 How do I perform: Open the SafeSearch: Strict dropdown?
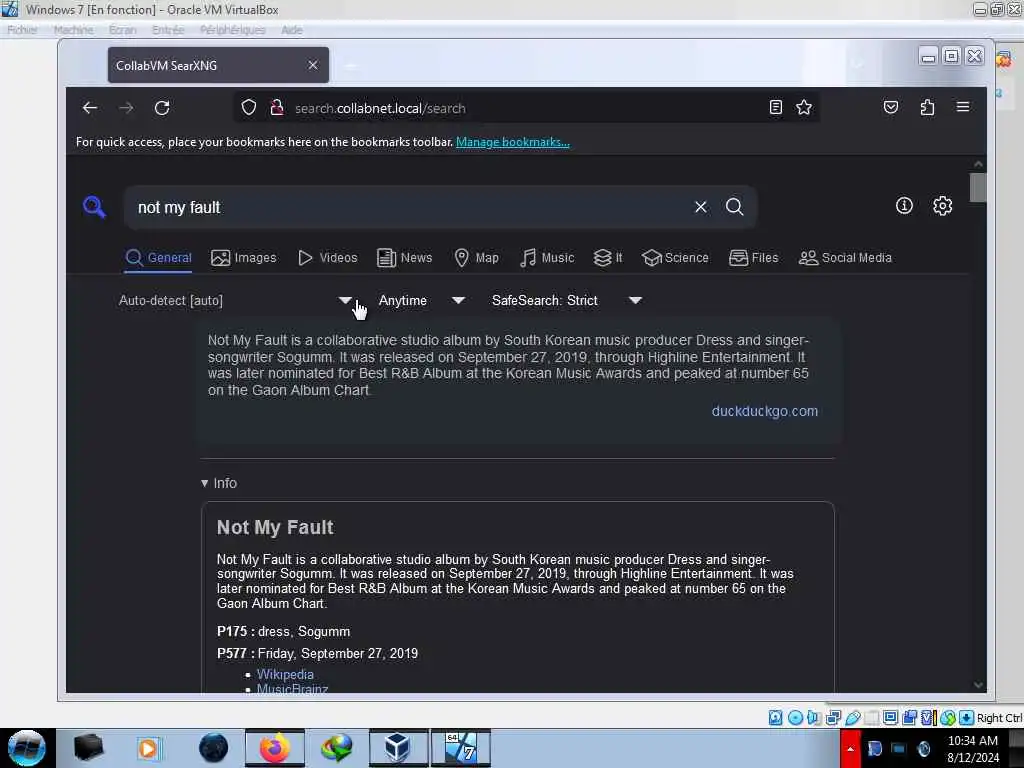click(567, 300)
